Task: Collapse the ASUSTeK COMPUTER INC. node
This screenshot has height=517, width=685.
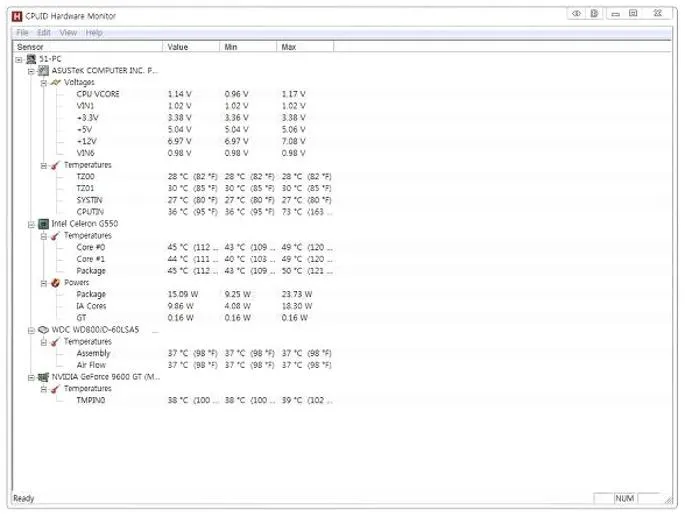Action: click(x=31, y=72)
